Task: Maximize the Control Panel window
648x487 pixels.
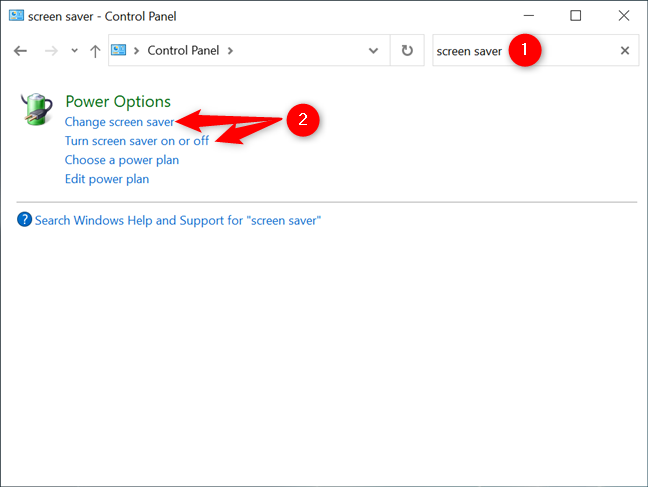Action: 576,16
